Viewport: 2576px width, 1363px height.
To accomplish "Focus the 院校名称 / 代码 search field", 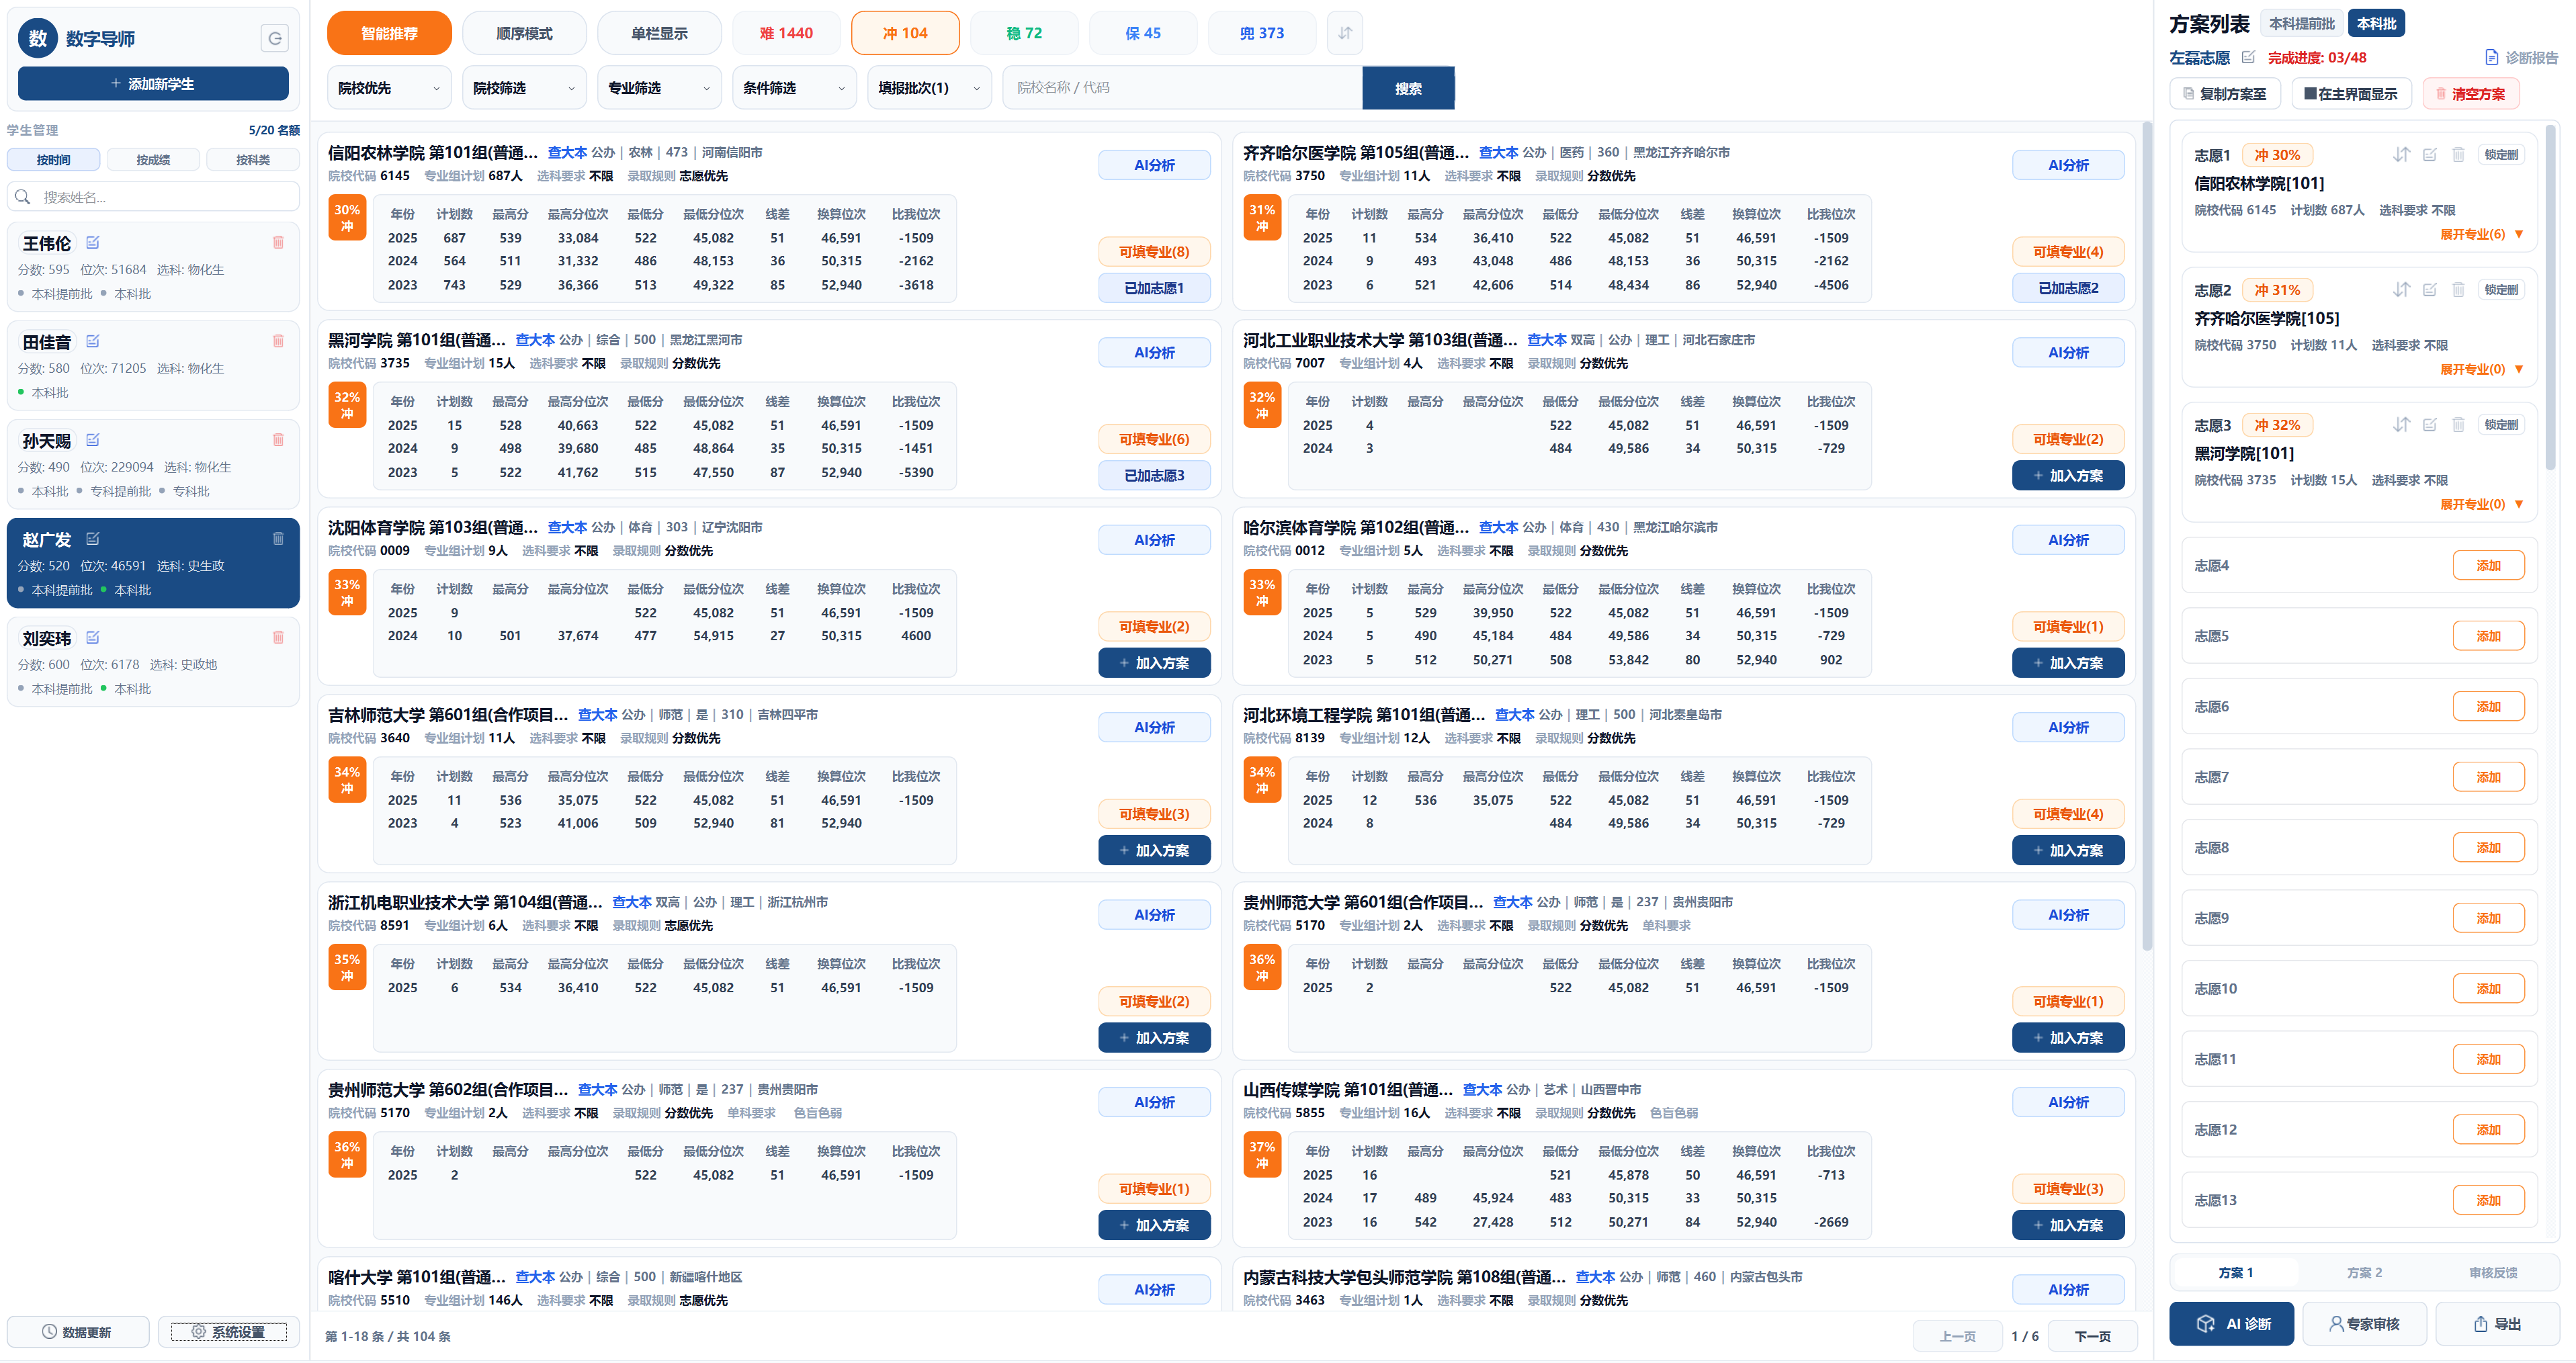I will click(x=1183, y=88).
